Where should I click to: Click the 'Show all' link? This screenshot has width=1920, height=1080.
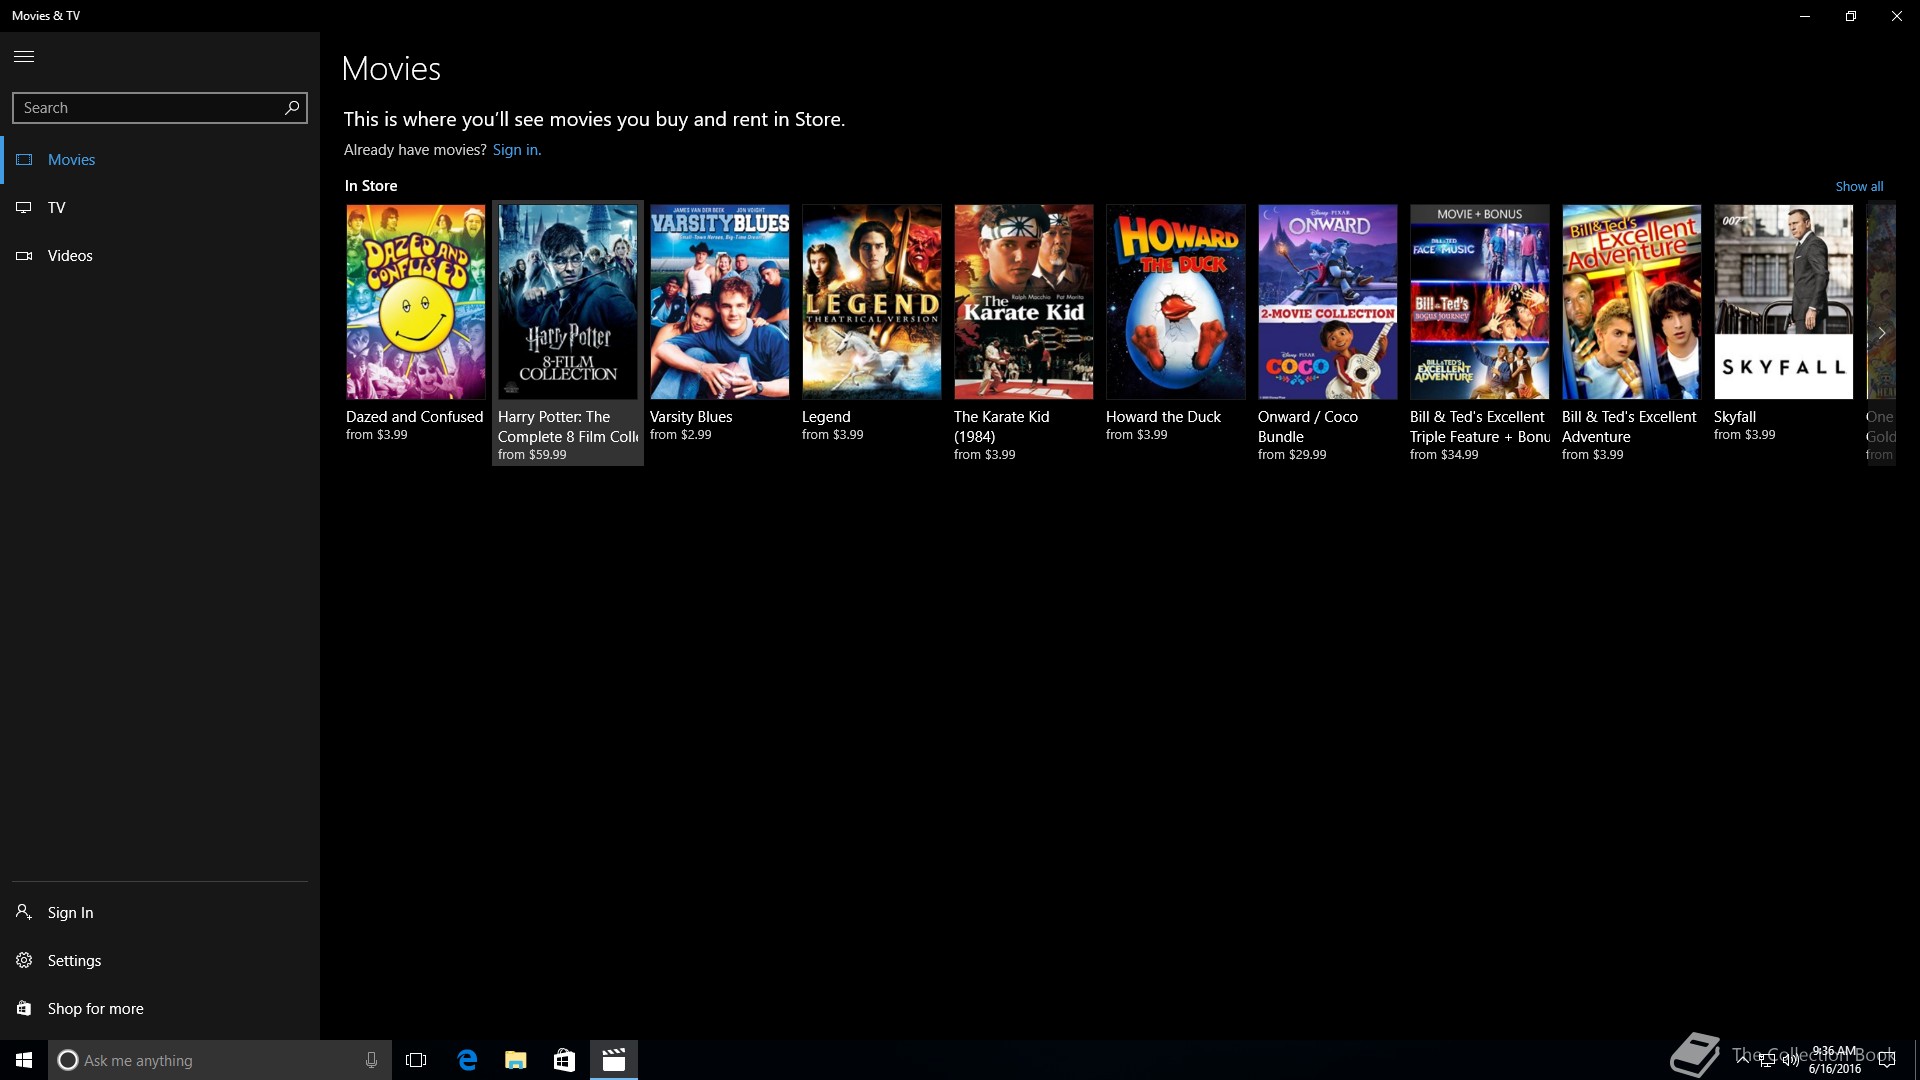point(1859,186)
